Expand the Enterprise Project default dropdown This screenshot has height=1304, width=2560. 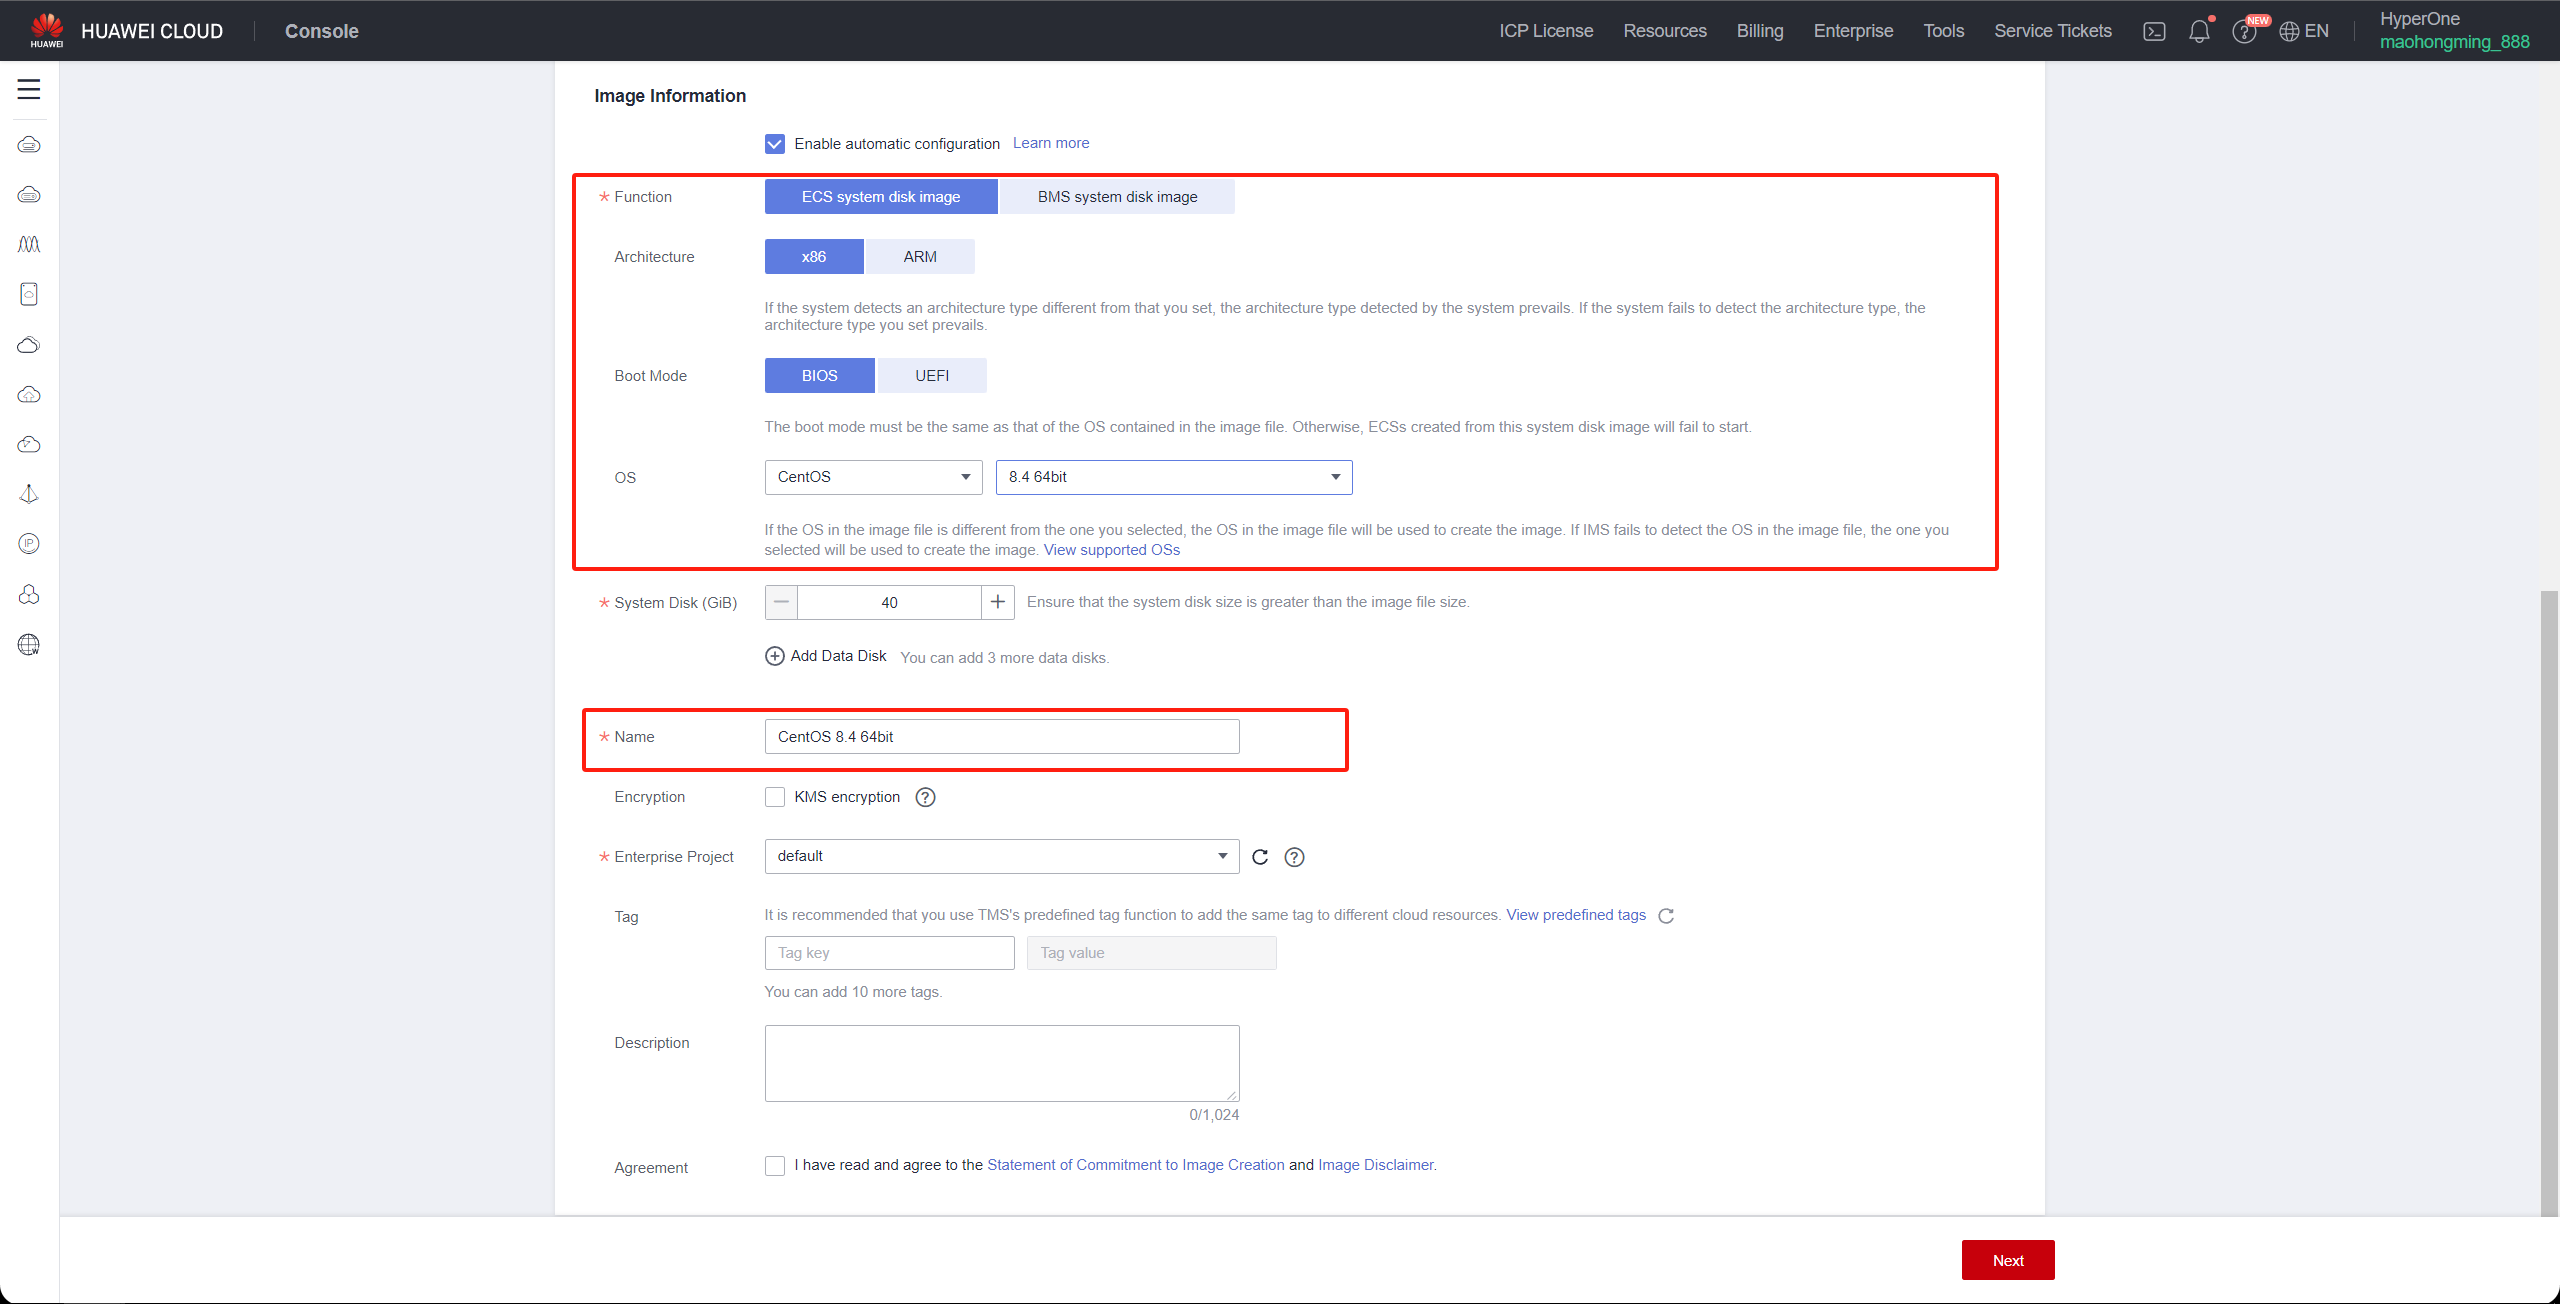coord(1001,856)
